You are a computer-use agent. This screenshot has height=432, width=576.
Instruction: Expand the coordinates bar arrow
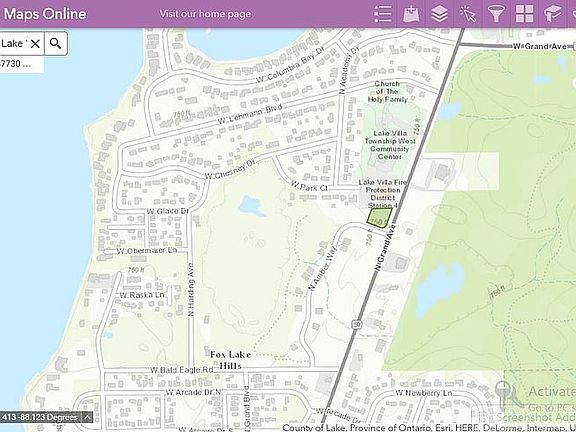87,417
